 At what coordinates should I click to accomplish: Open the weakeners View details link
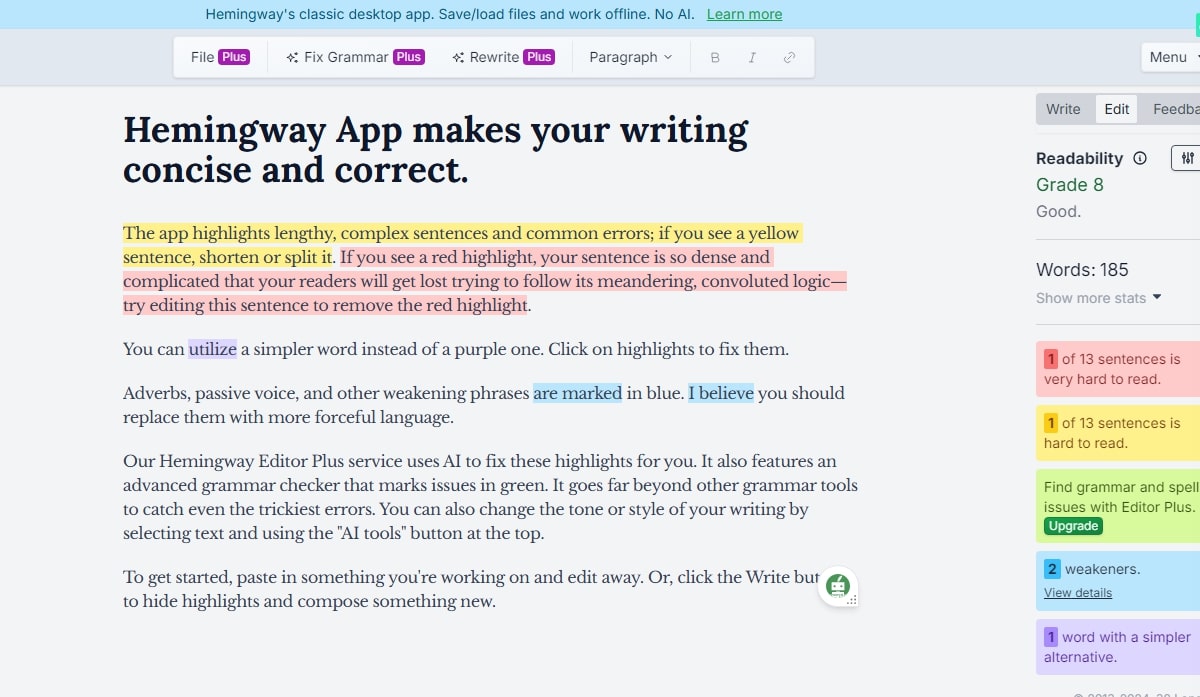[1077, 593]
